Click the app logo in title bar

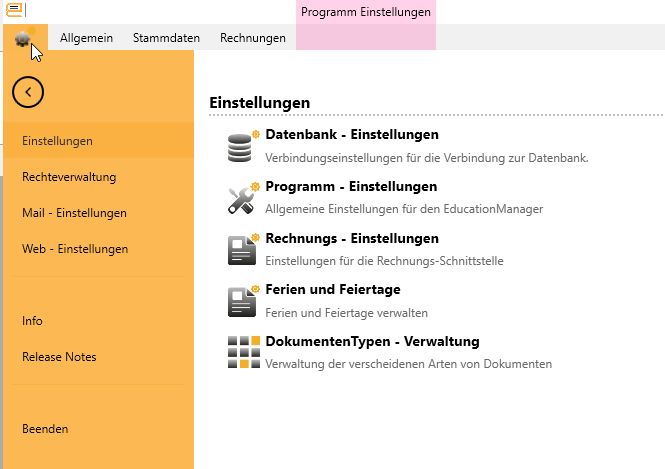tap(15, 10)
